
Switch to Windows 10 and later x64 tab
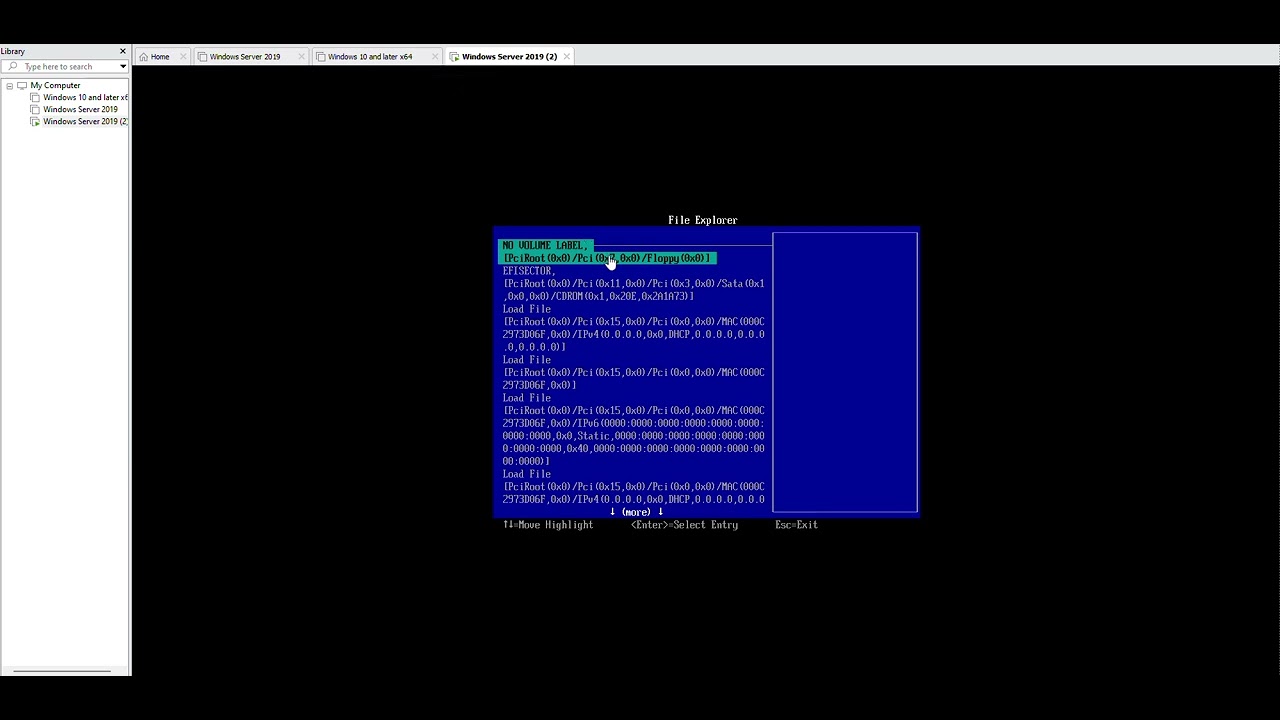click(370, 57)
